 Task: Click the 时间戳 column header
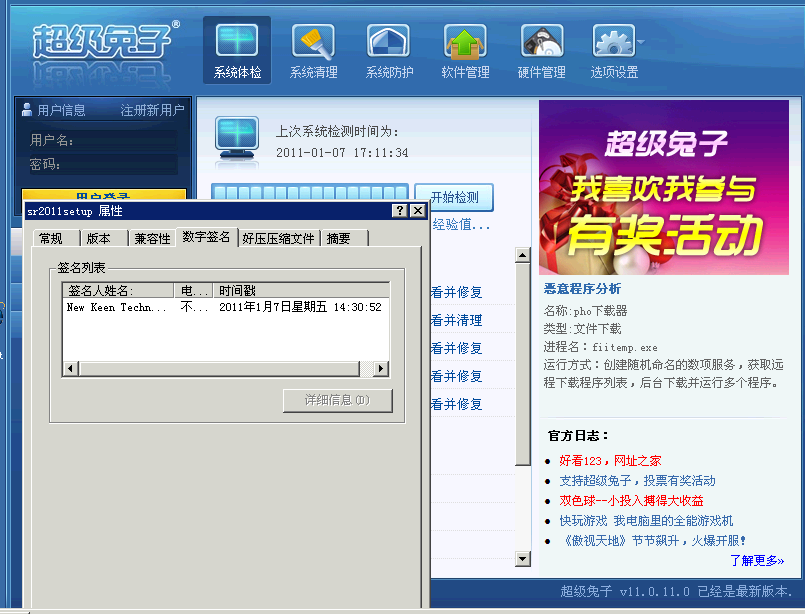(301, 291)
